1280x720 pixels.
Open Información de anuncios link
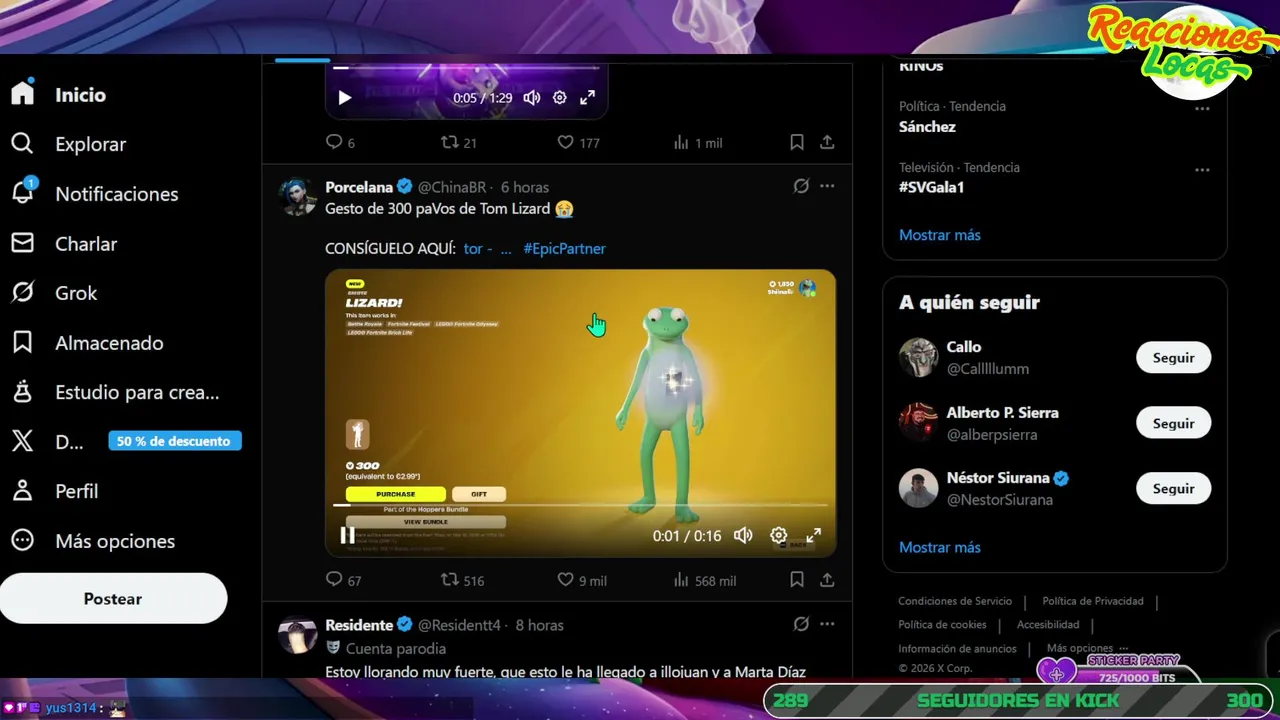pos(957,648)
